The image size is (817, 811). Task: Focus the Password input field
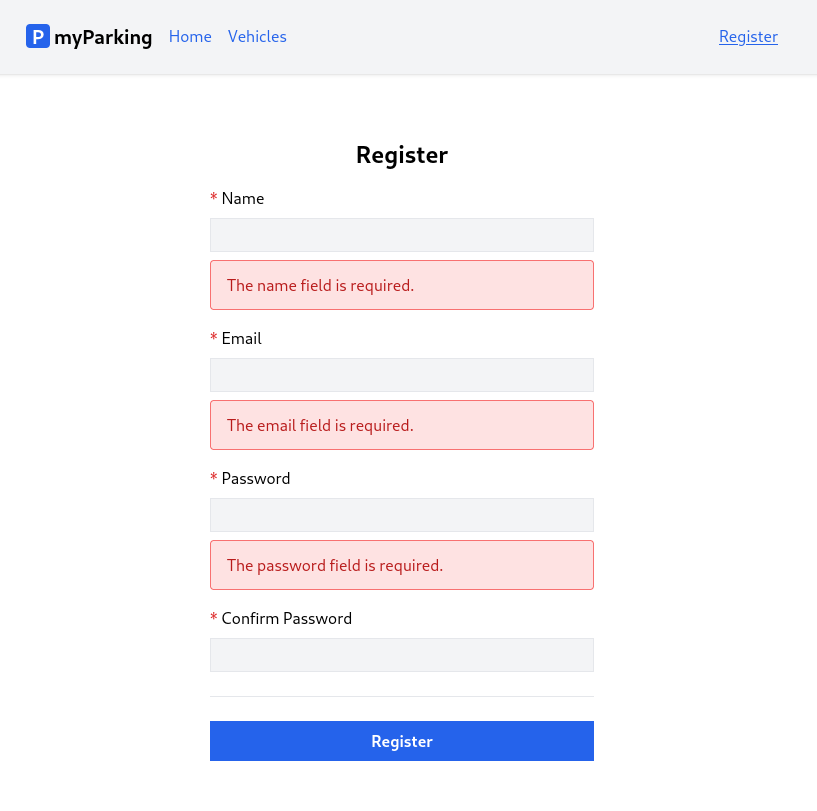tap(402, 515)
